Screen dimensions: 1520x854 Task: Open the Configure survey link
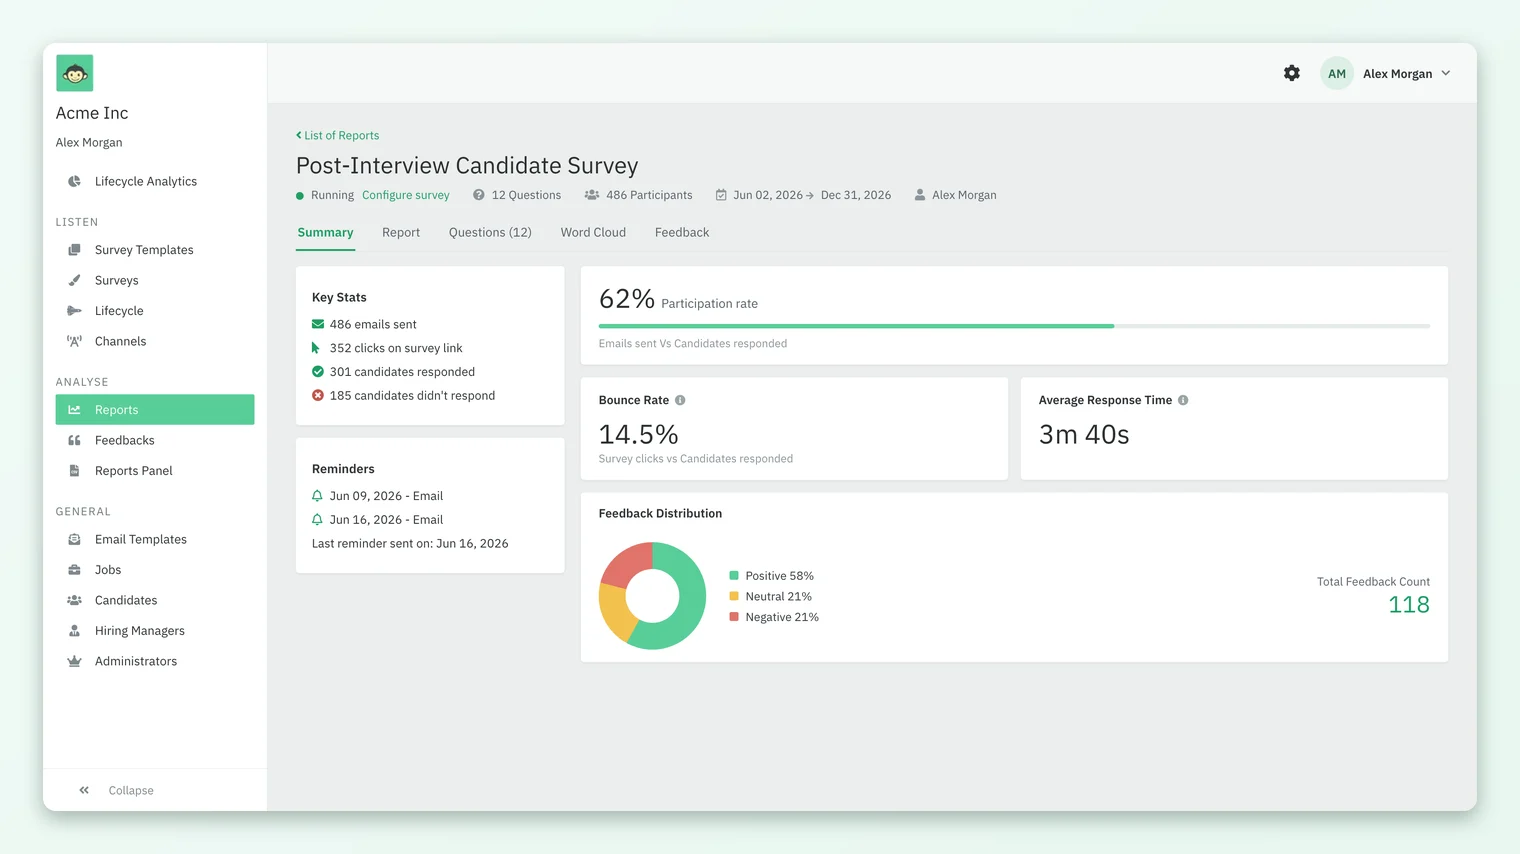pos(406,195)
